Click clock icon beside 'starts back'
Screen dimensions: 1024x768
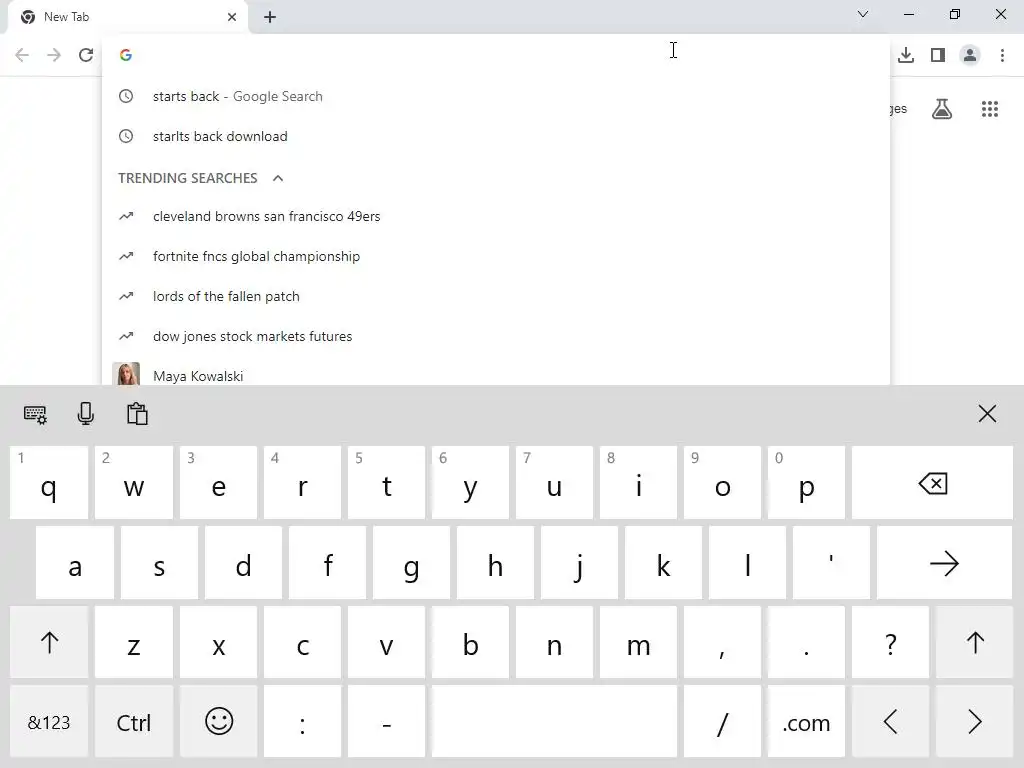(126, 96)
